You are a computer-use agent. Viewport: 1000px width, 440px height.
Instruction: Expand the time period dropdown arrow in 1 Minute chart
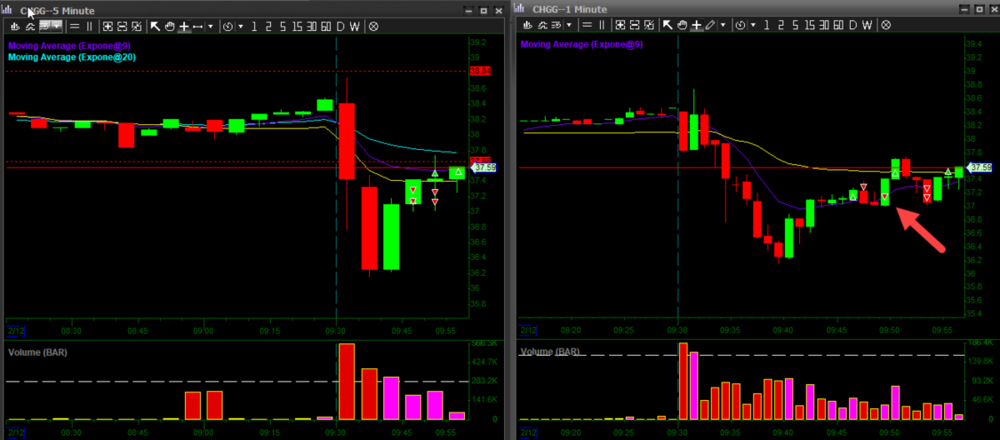(753, 25)
